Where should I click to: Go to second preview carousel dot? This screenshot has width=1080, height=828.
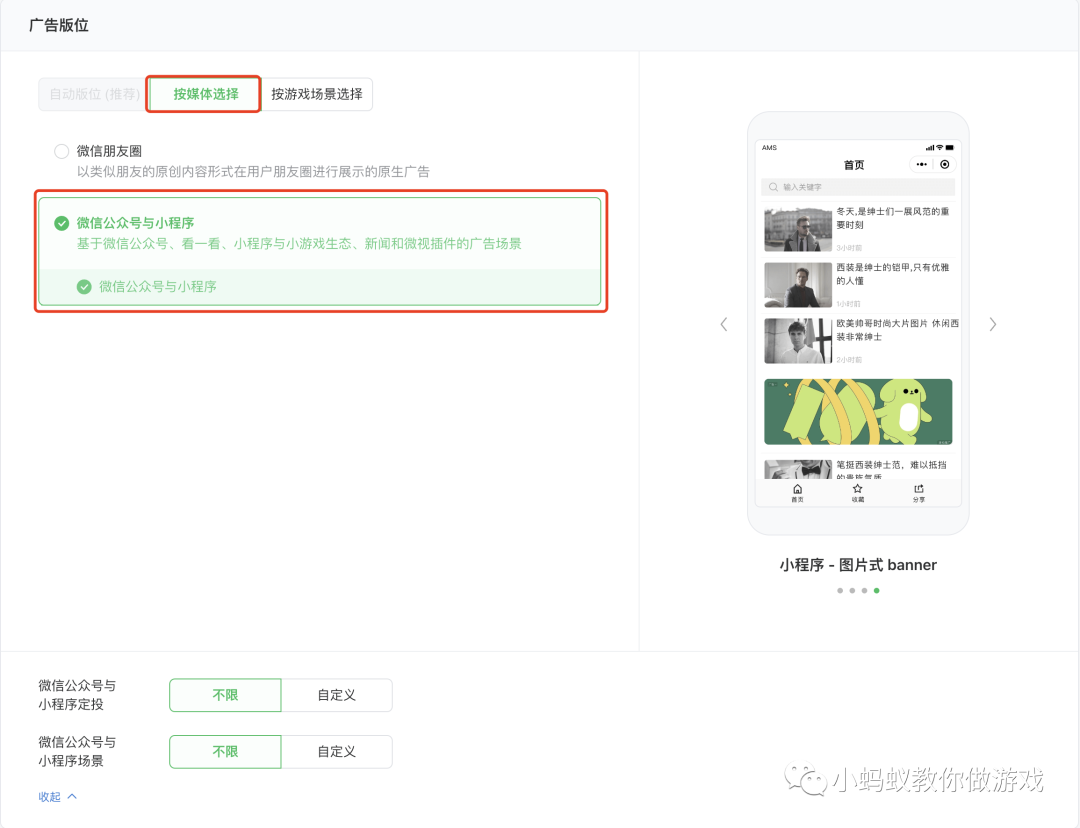coord(852,590)
